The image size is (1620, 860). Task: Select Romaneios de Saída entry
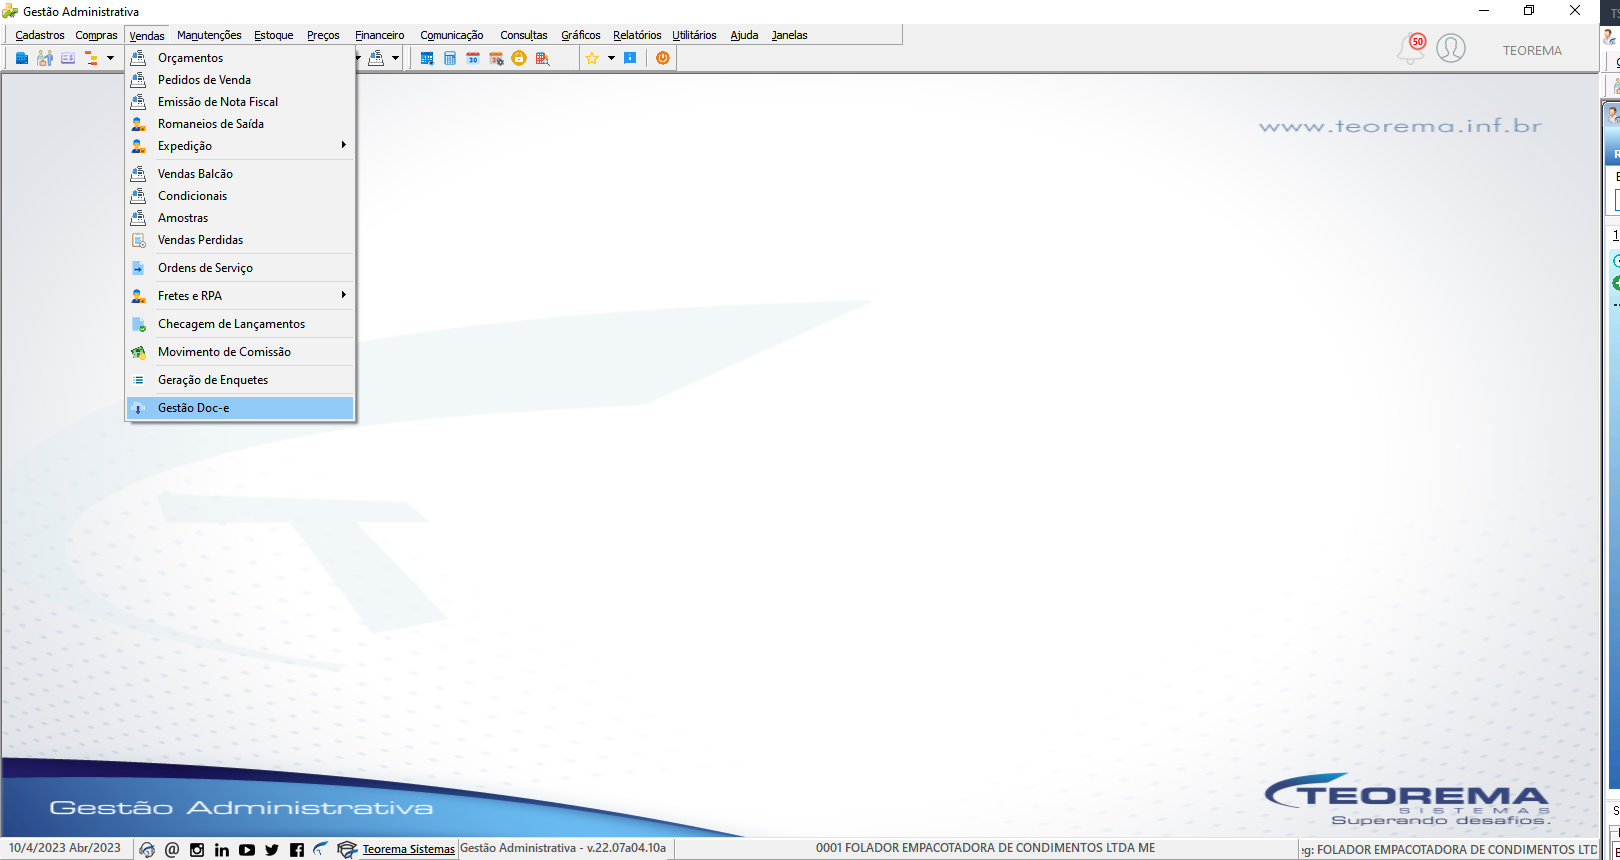[240, 124]
